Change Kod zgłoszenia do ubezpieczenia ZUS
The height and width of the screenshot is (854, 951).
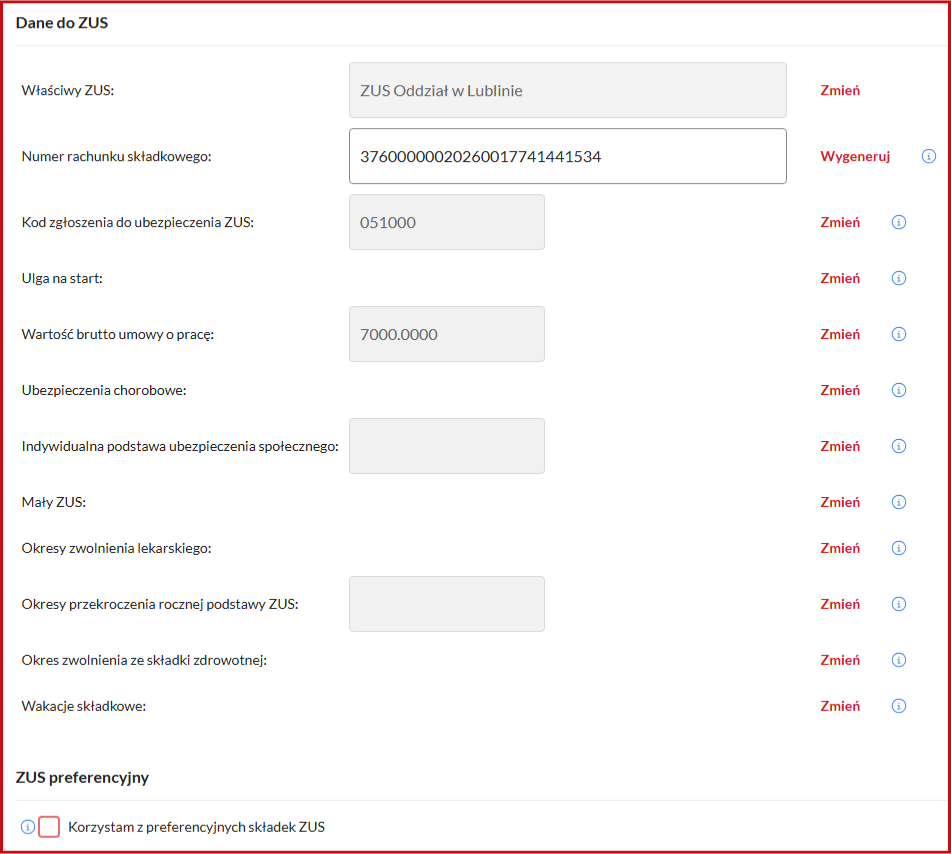tap(840, 223)
